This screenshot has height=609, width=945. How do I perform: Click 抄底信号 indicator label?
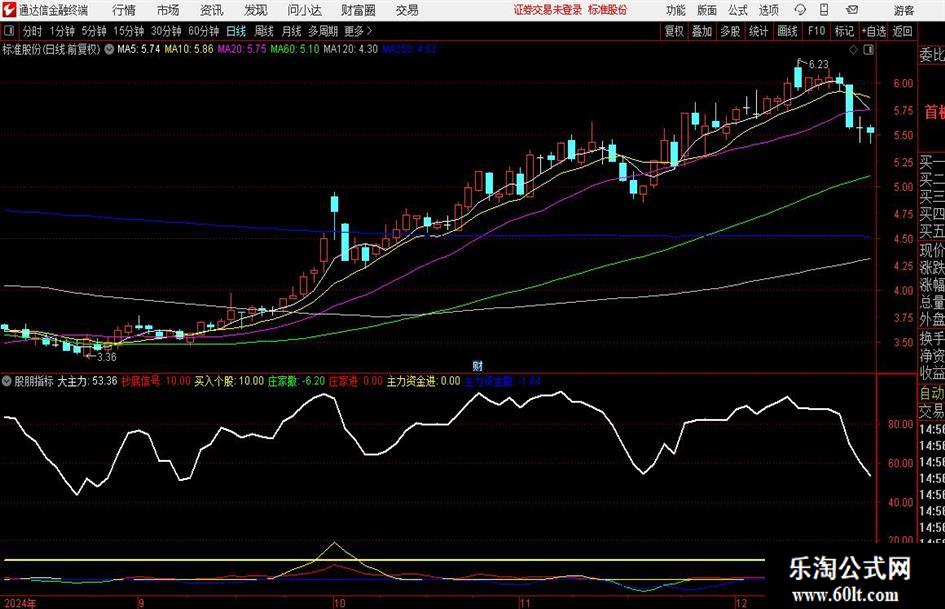[140, 381]
